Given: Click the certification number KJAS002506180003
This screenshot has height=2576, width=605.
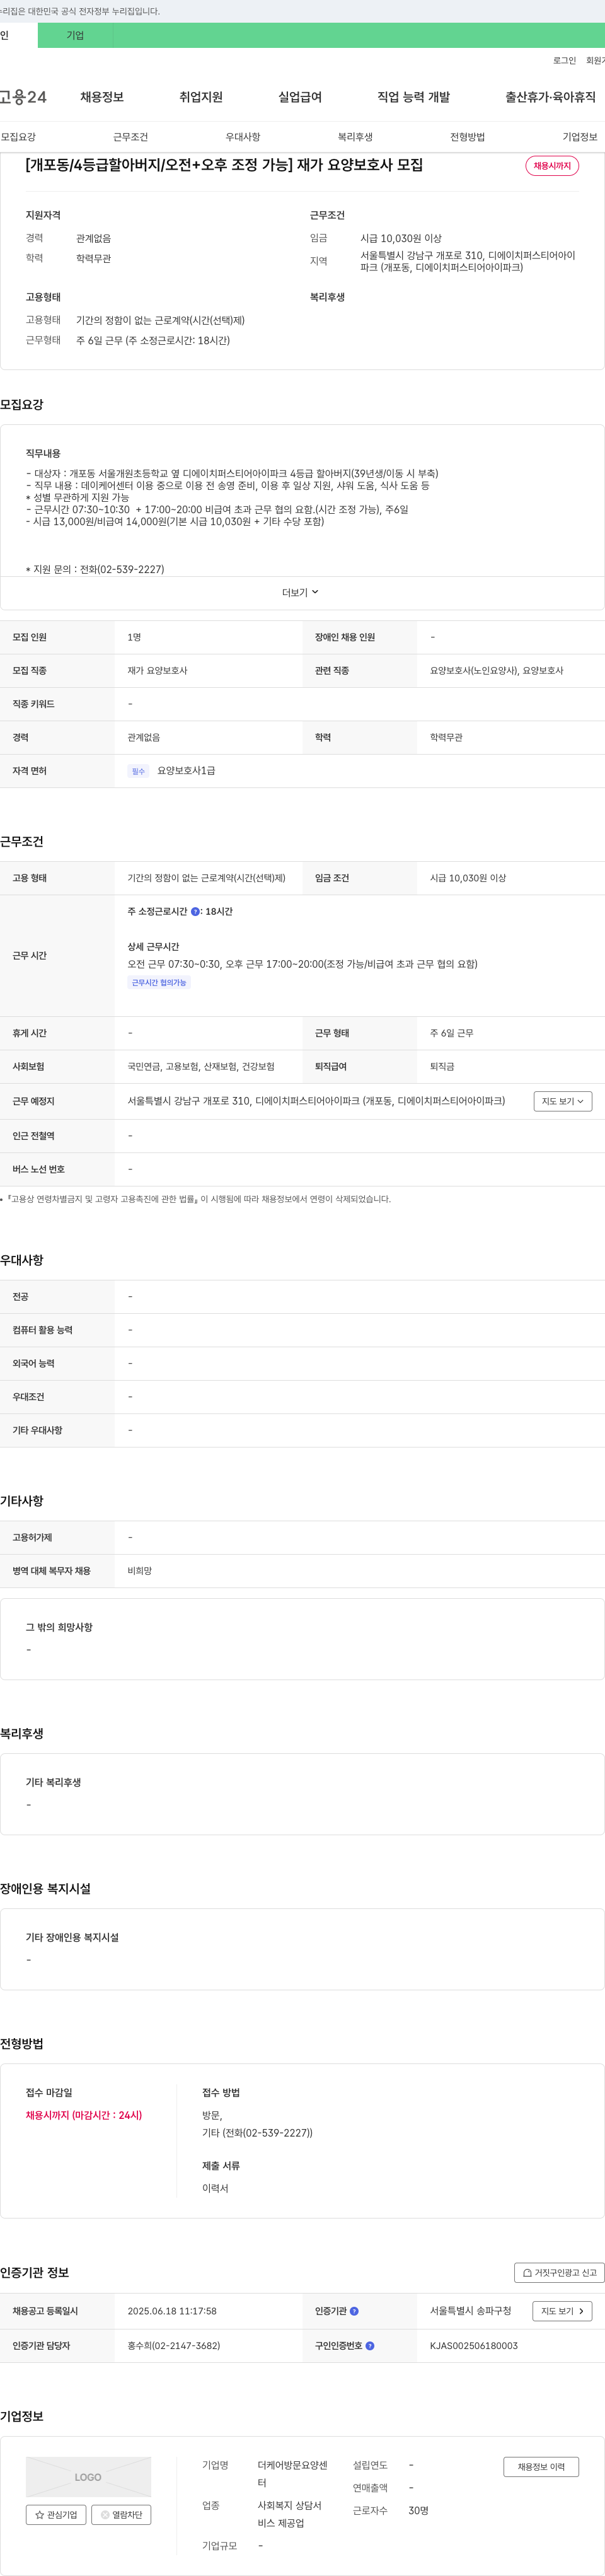Looking at the screenshot, I should click(474, 2345).
